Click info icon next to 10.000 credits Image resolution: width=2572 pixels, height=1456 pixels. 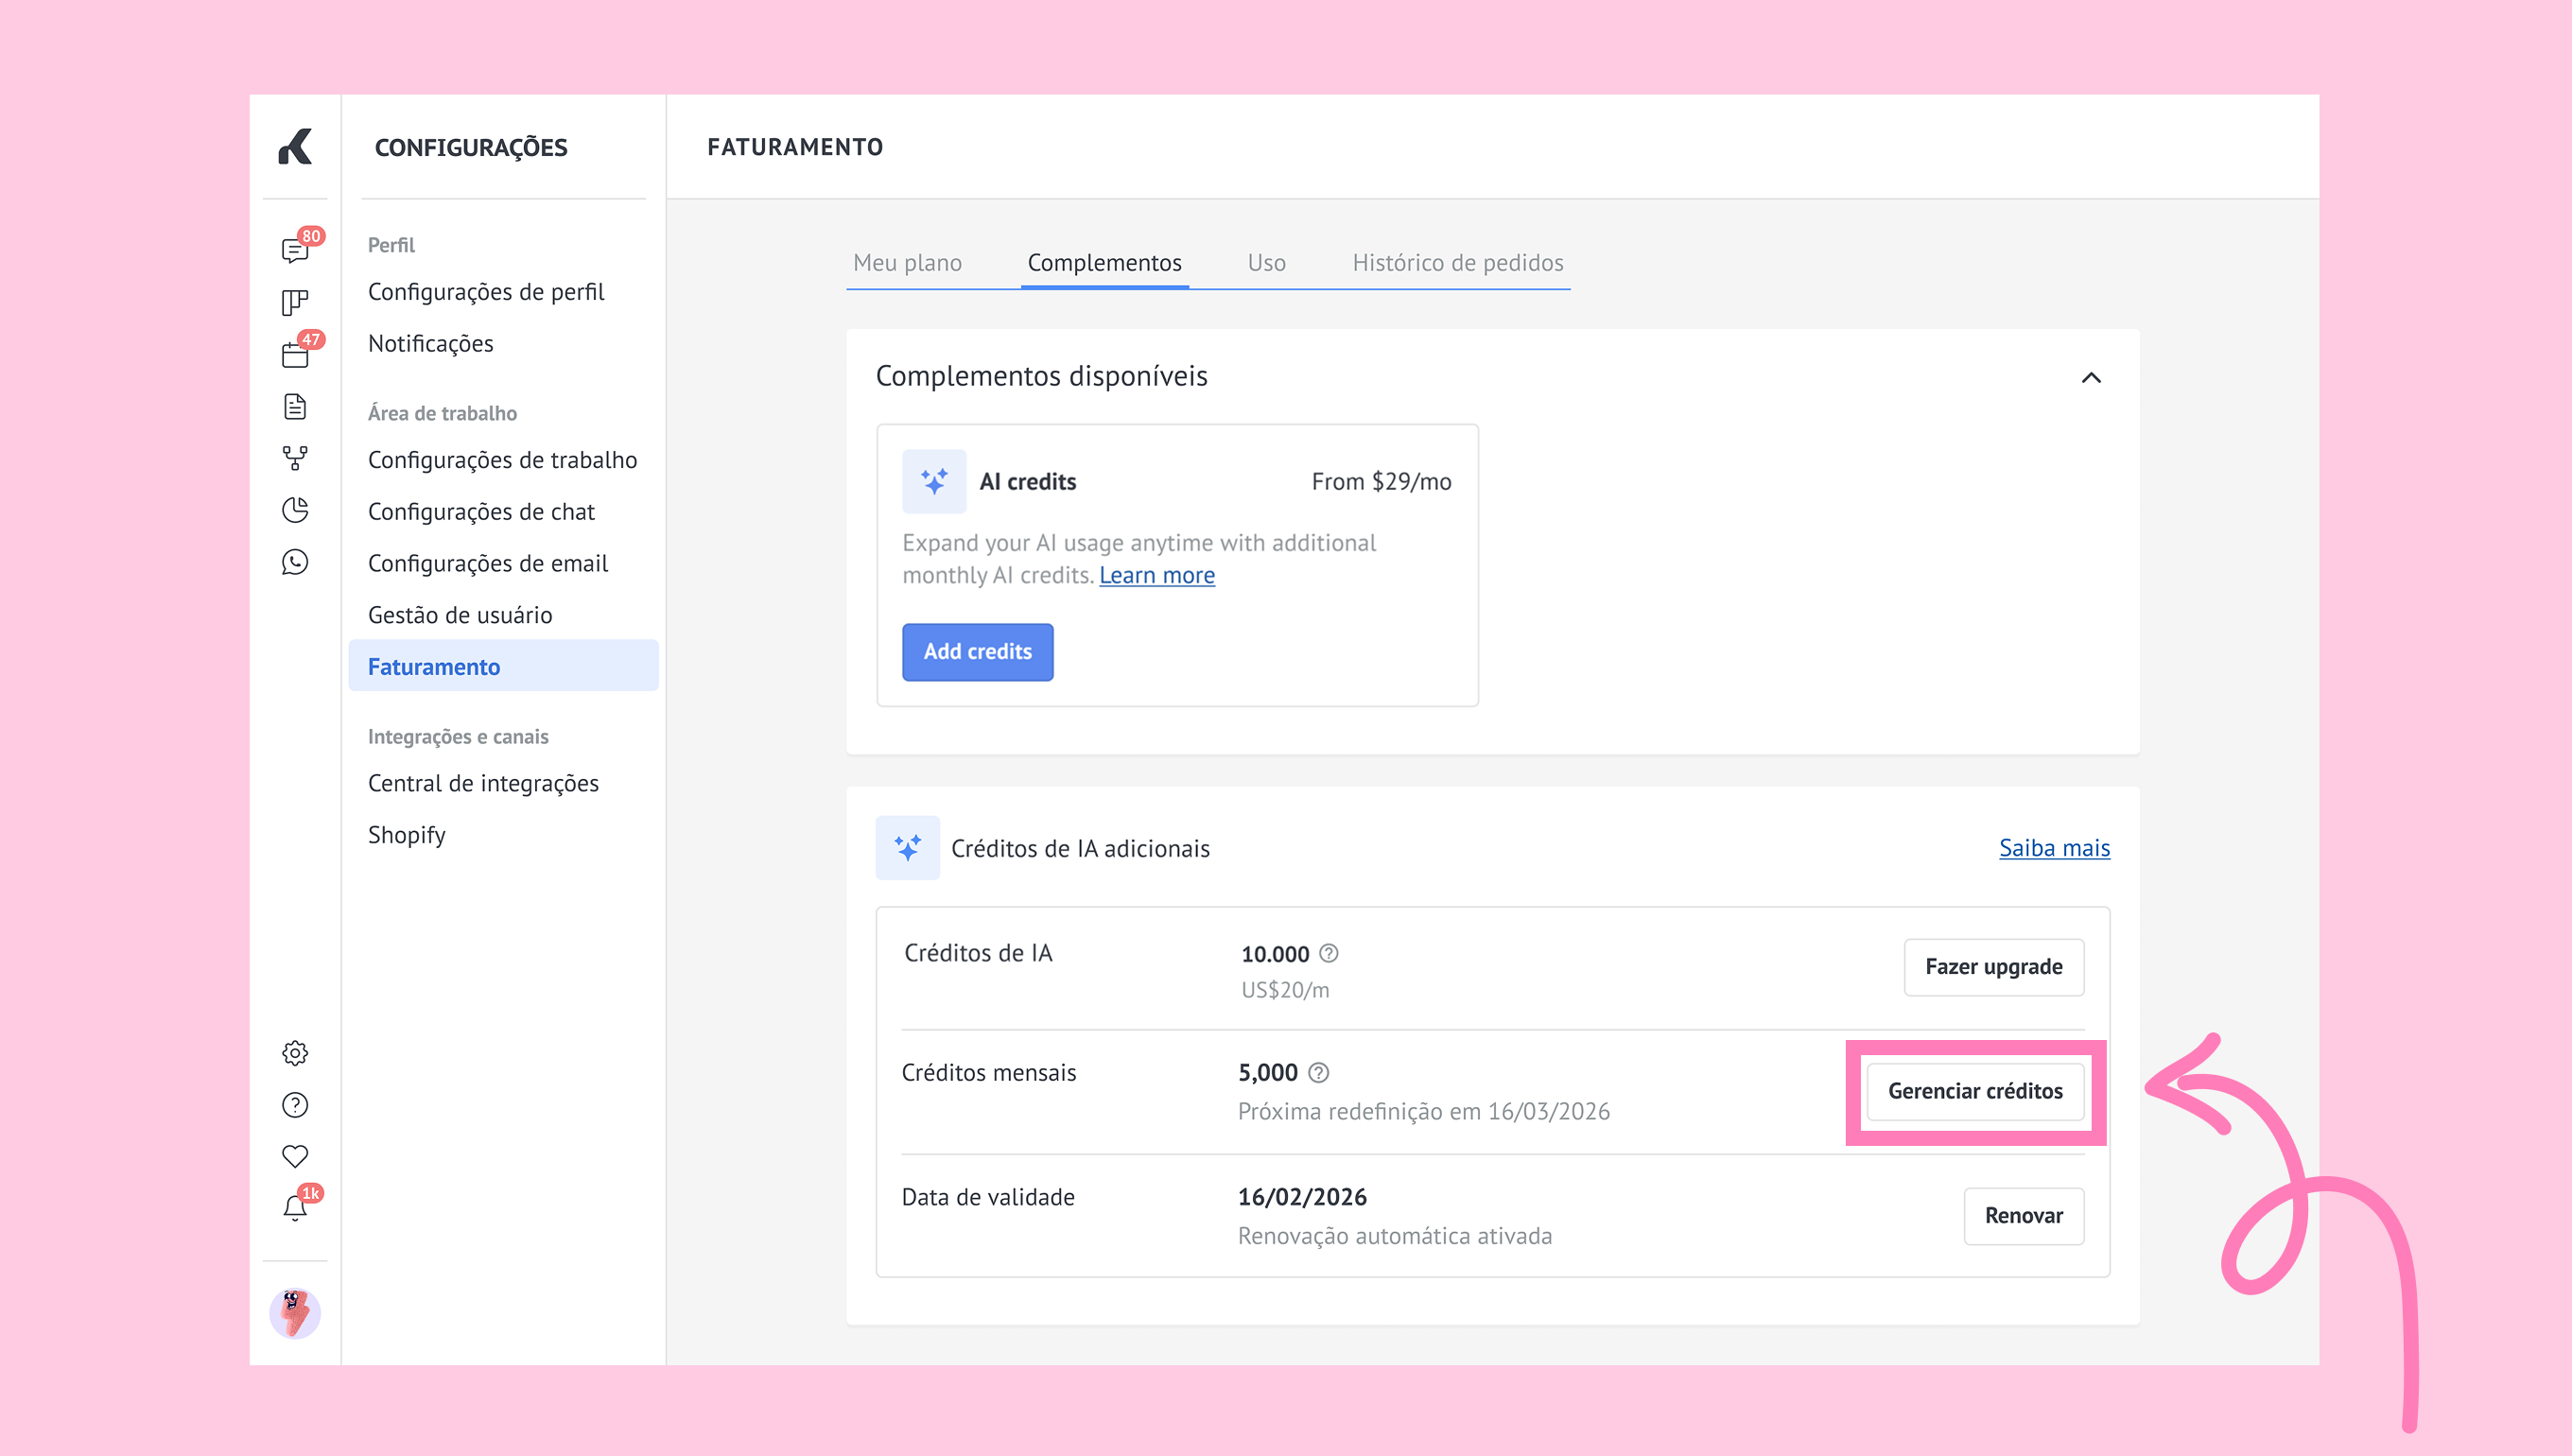tap(1328, 953)
